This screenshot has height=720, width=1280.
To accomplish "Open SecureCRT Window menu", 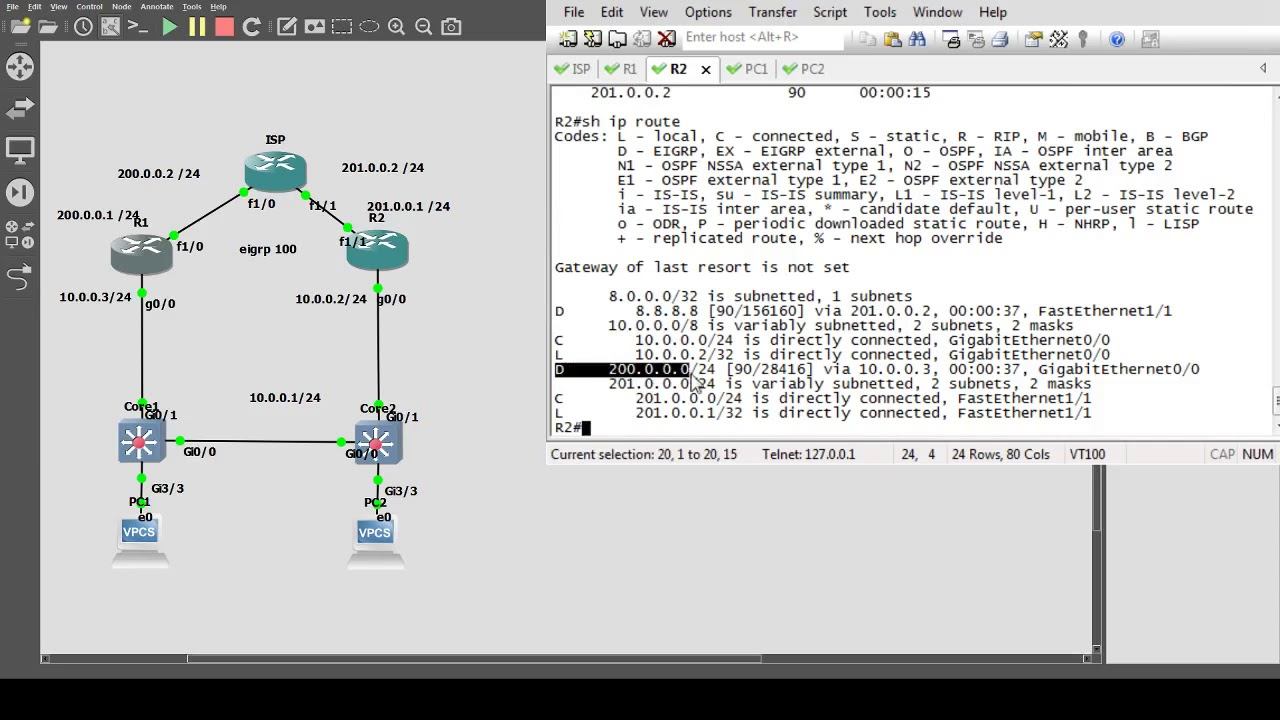I will pos(937,12).
